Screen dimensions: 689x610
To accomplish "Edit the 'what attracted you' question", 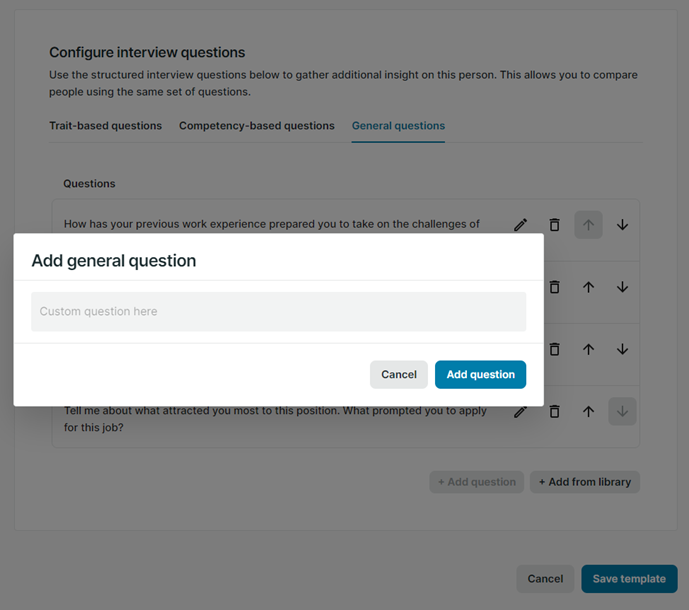I will [x=521, y=412].
